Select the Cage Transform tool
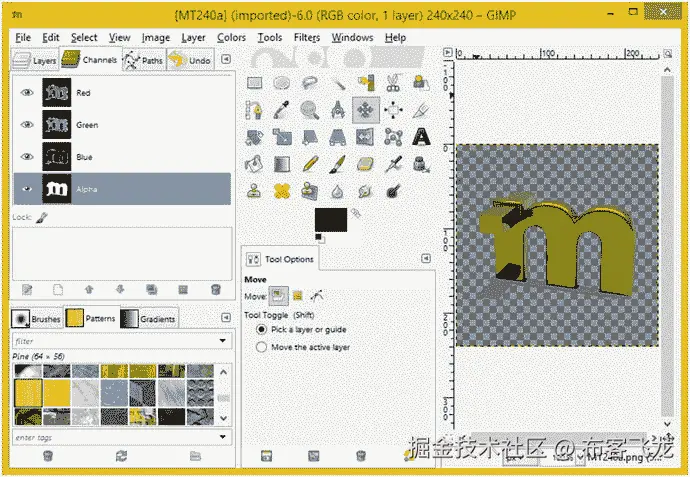The image size is (690, 477). pyautogui.click(x=393, y=137)
